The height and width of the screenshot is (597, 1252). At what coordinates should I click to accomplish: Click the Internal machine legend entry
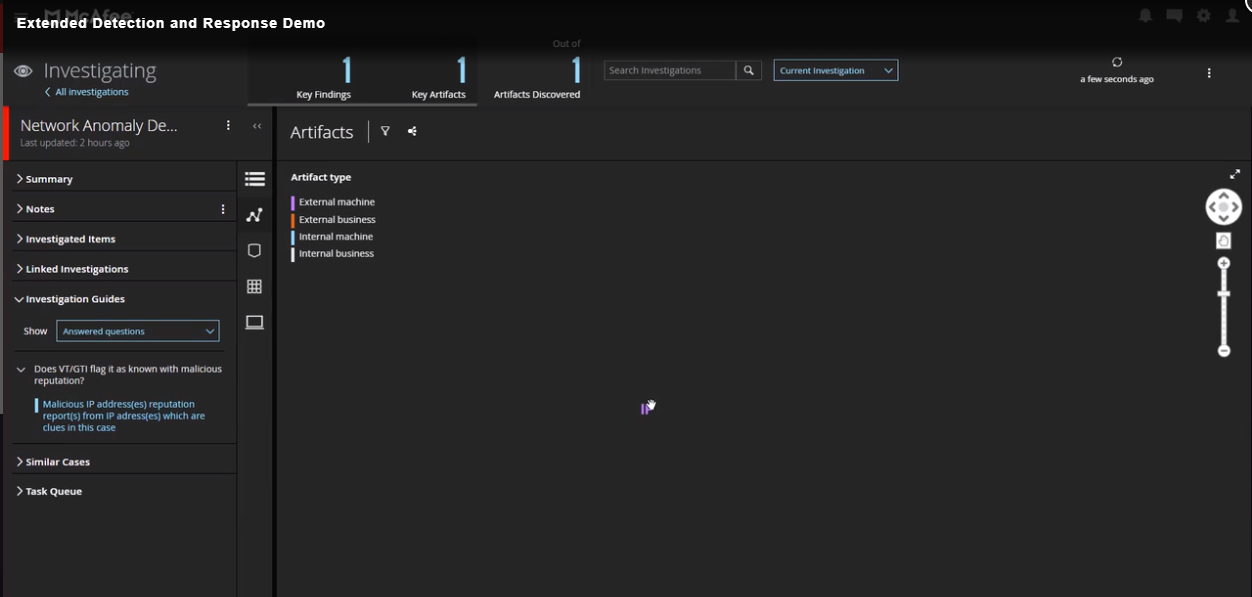(x=333, y=237)
